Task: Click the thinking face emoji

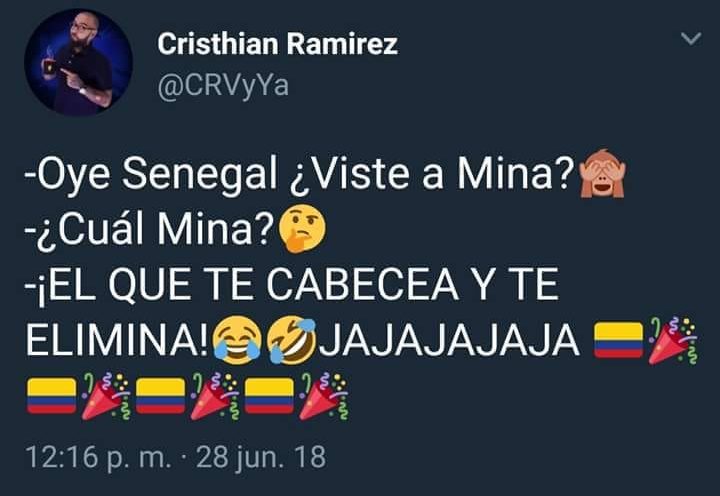Action: click(302, 229)
